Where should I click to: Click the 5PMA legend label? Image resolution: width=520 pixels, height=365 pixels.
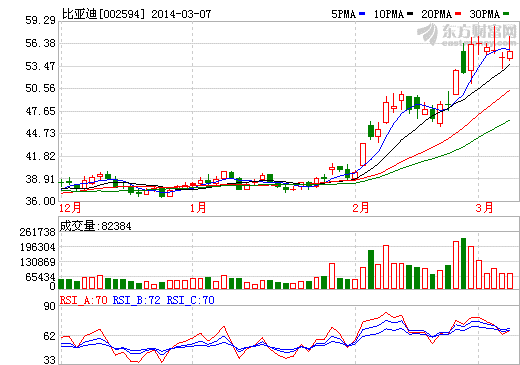tap(344, 14)
